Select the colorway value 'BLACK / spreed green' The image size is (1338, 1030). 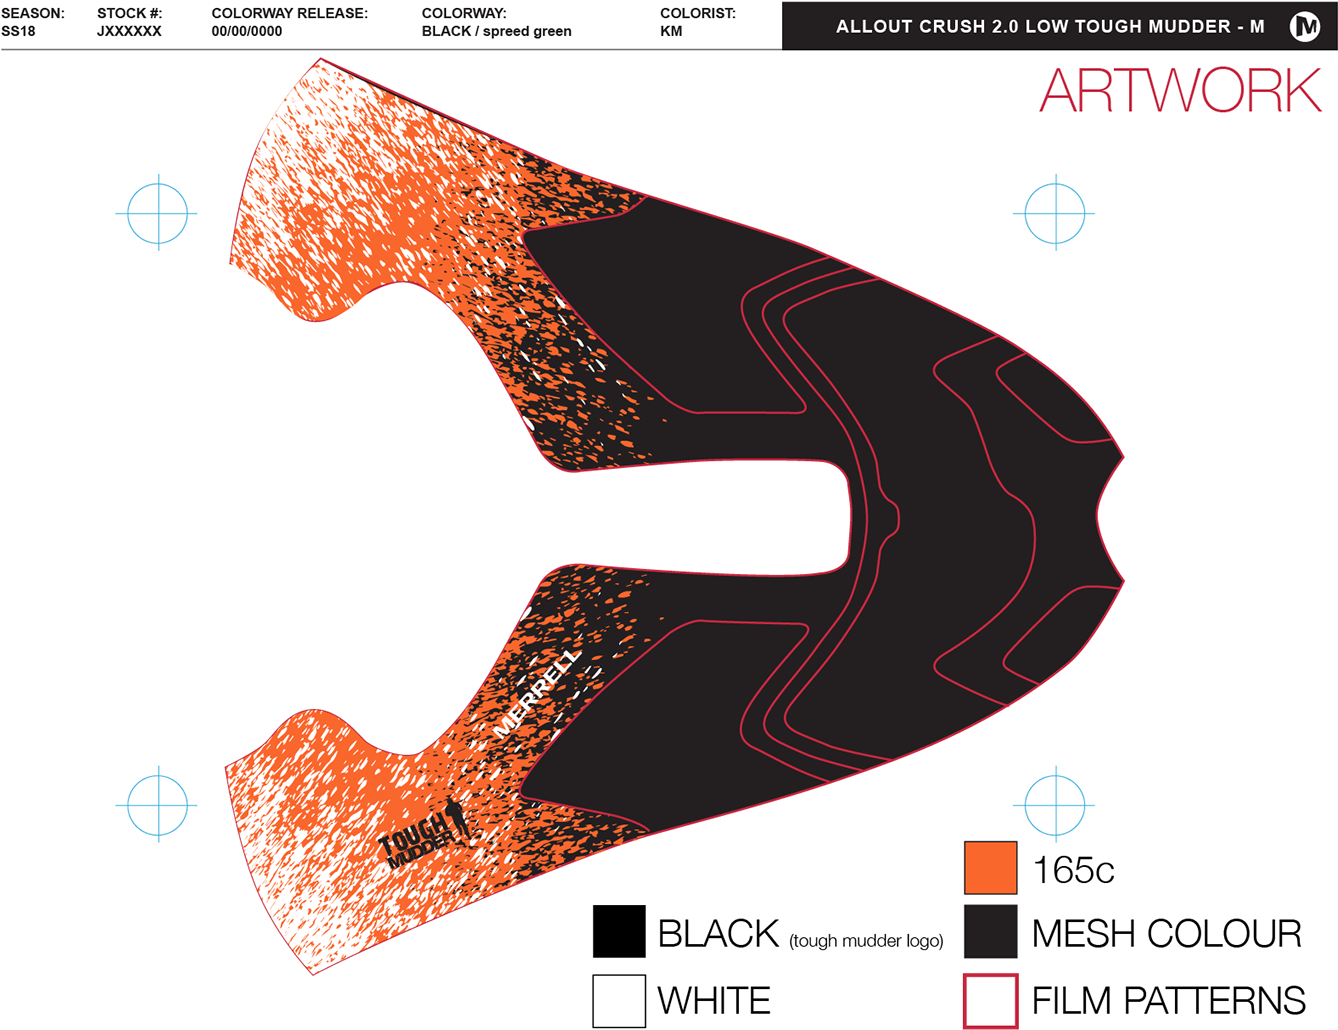click(x=497, y=31)
